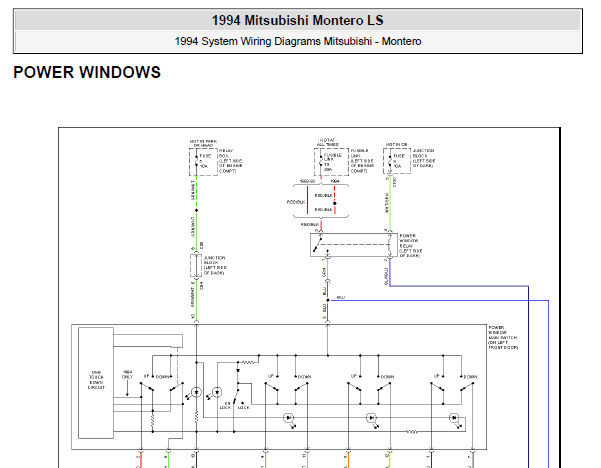Screen dimensions: 601x468
Task: Click the fuse symbol under HOT IN ON
Action: (390, 162)
